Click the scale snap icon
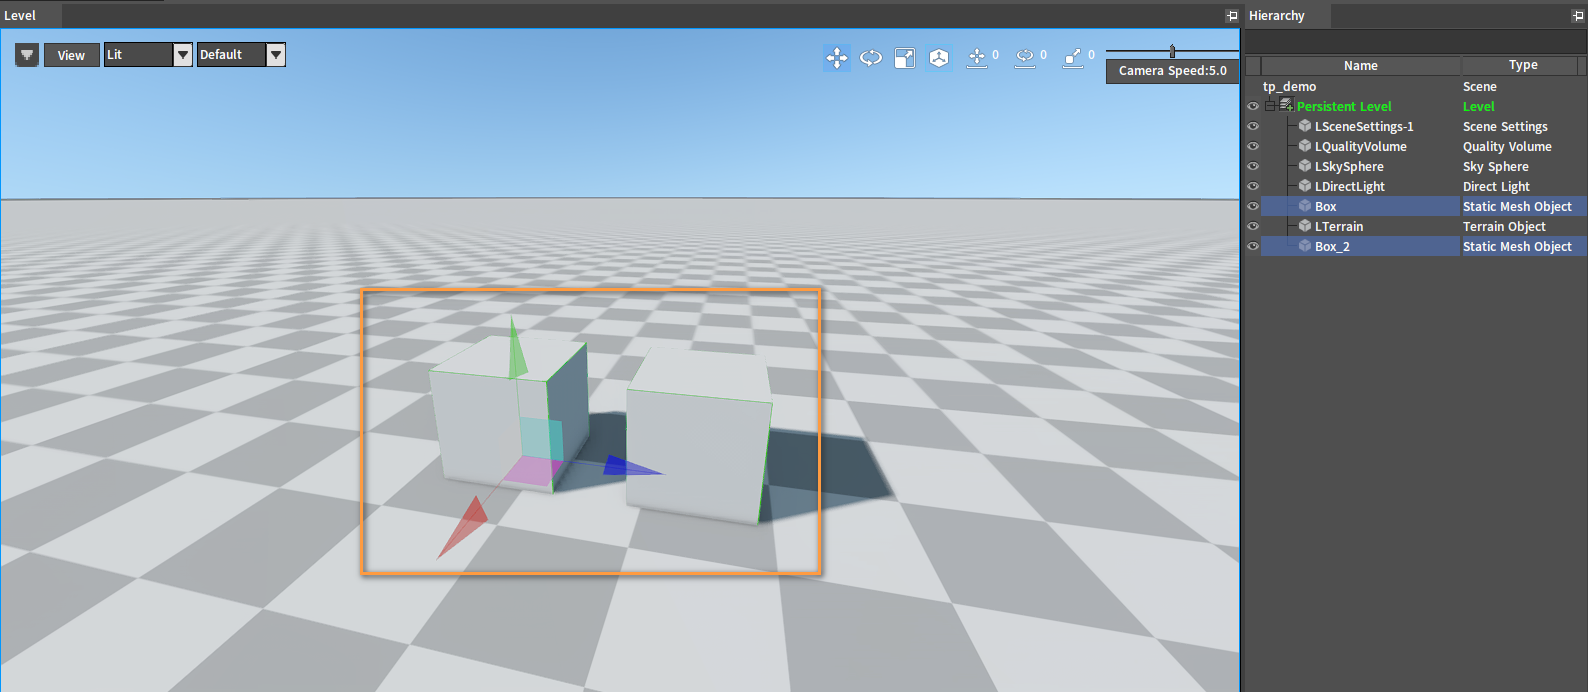Image resolution: width=1588 pixels, height=692 pixels. pyautogui.click(x=1073, y=58)
